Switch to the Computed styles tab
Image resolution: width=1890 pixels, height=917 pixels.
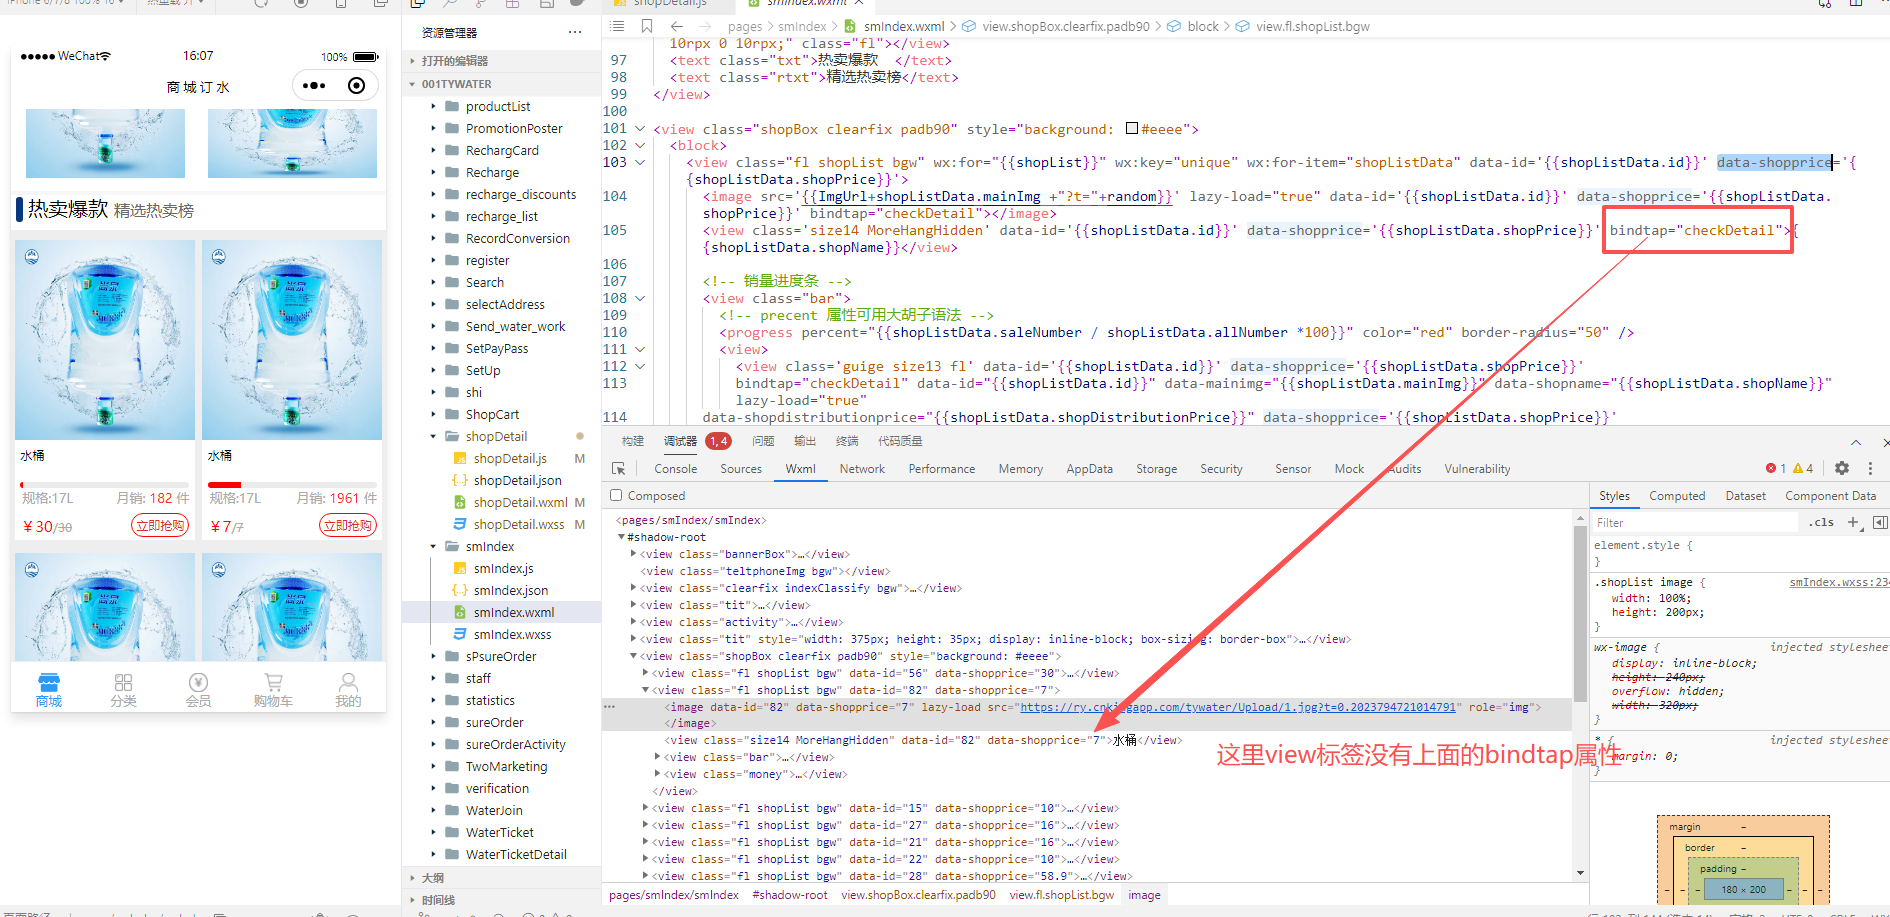pos(1677,495)
